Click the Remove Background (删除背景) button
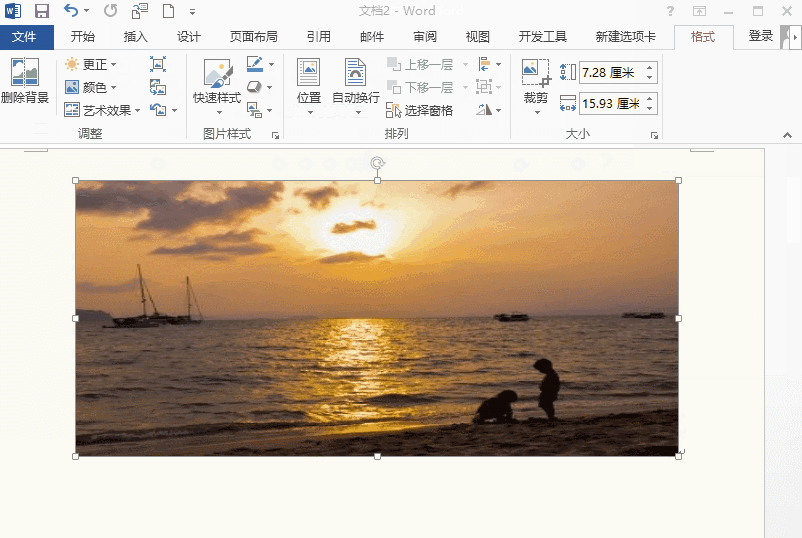This screenshot has width=802, height=538. [x=24, y=81]
